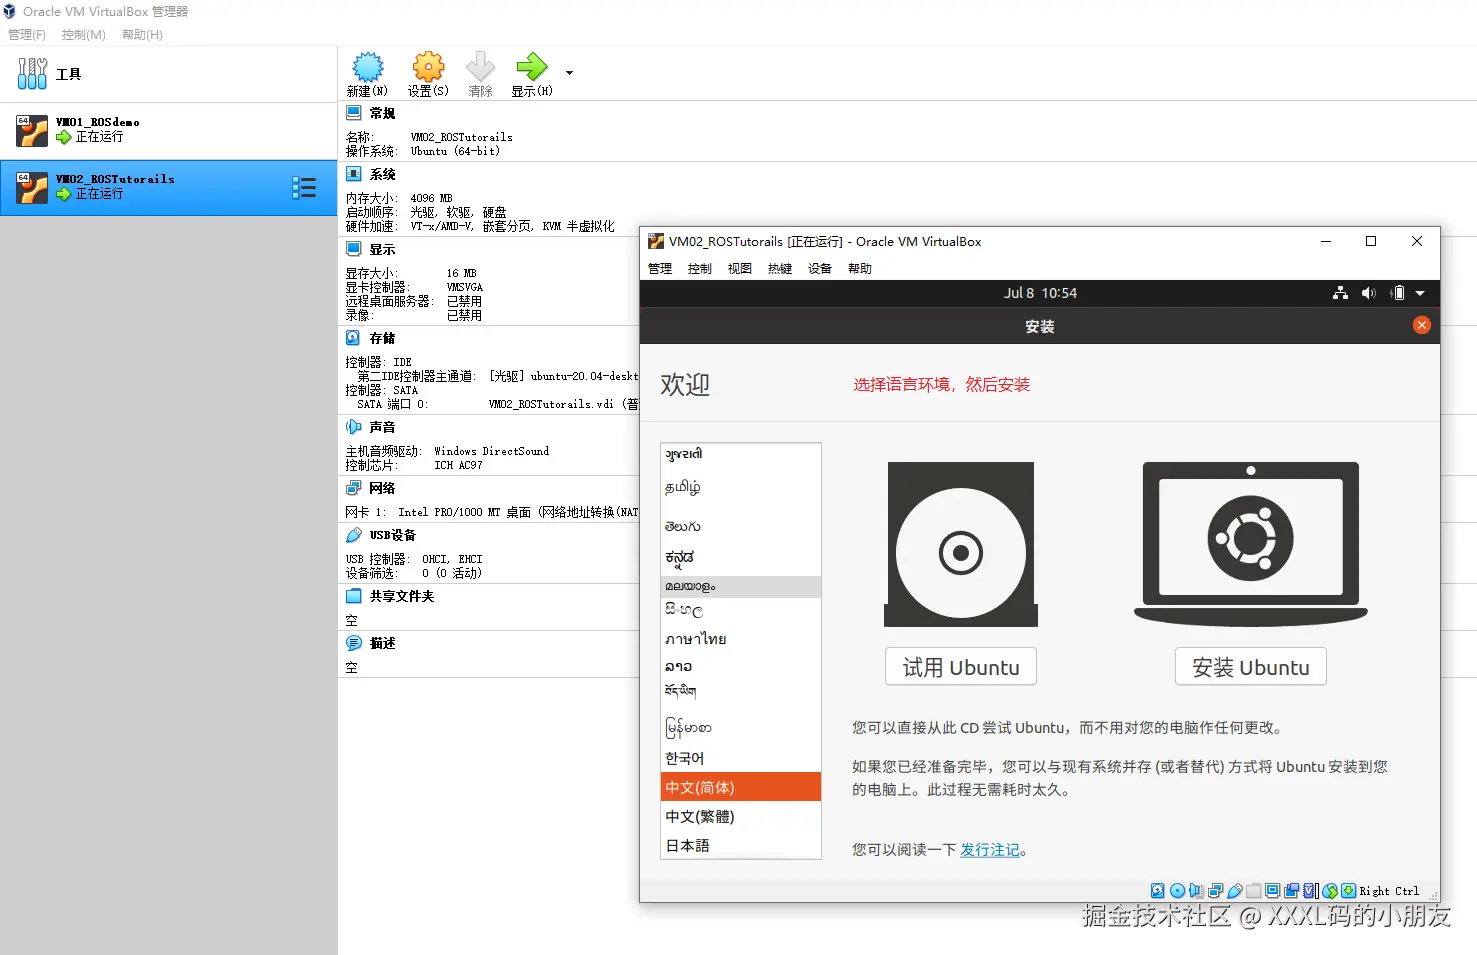1477x955 pixels.
Task: Close the Ubuntu installer with orange X
Action: click(1421, 325)
